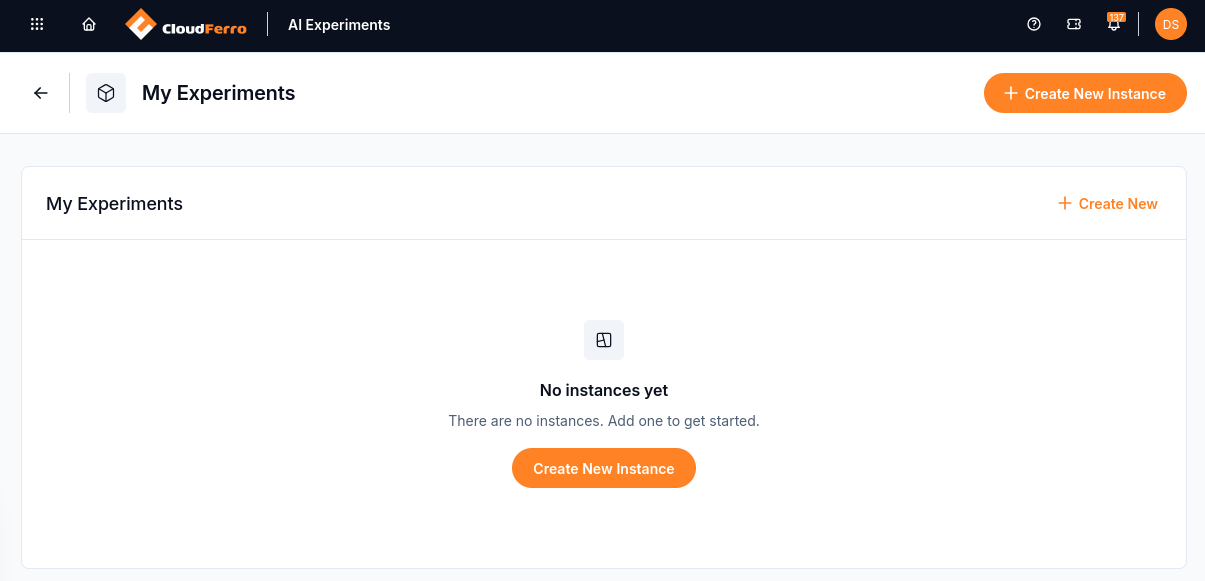
Task: Open the help question mark icon
Action: coord(1034,24)
